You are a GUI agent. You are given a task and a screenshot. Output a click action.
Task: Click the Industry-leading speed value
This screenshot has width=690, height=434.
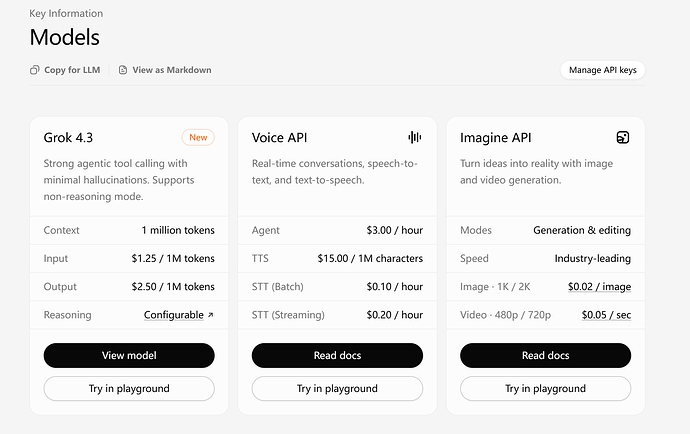[x=592, y=258]
